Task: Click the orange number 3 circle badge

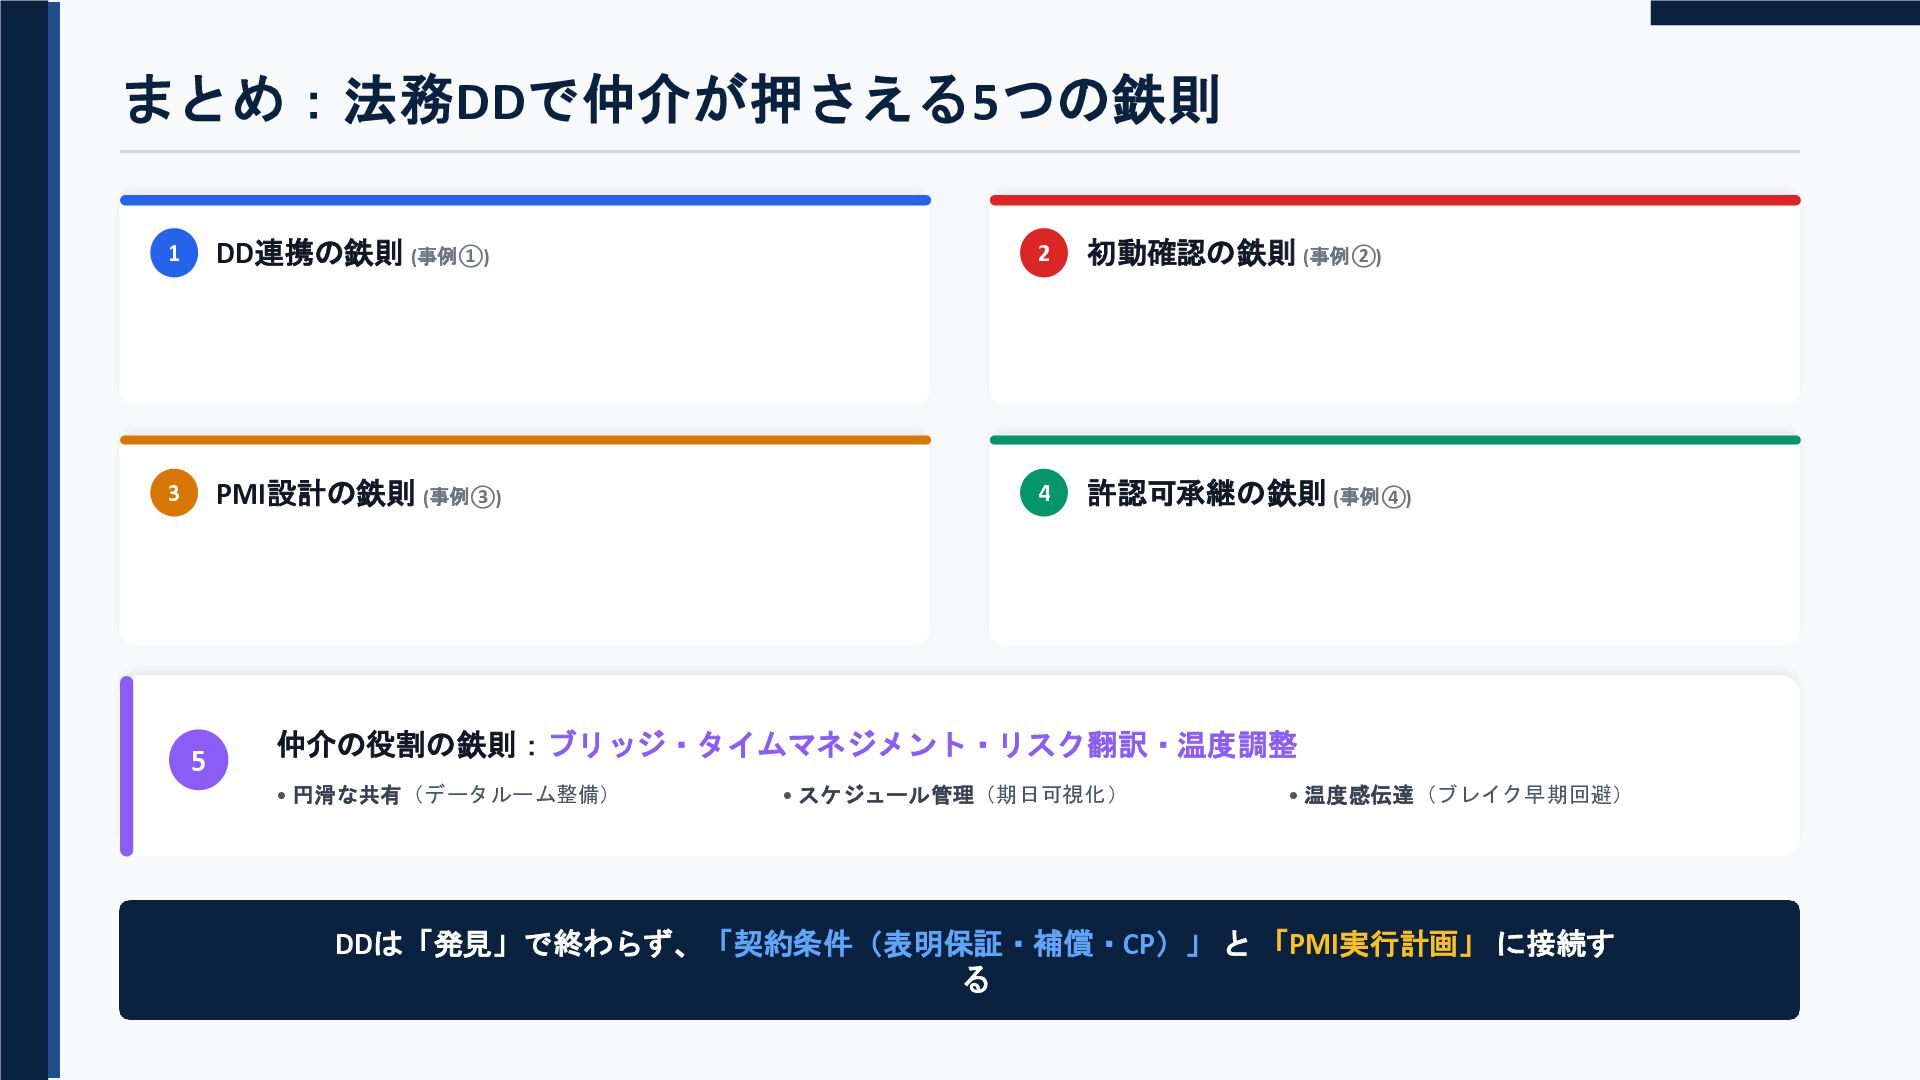Action: (x=174, y=493)
